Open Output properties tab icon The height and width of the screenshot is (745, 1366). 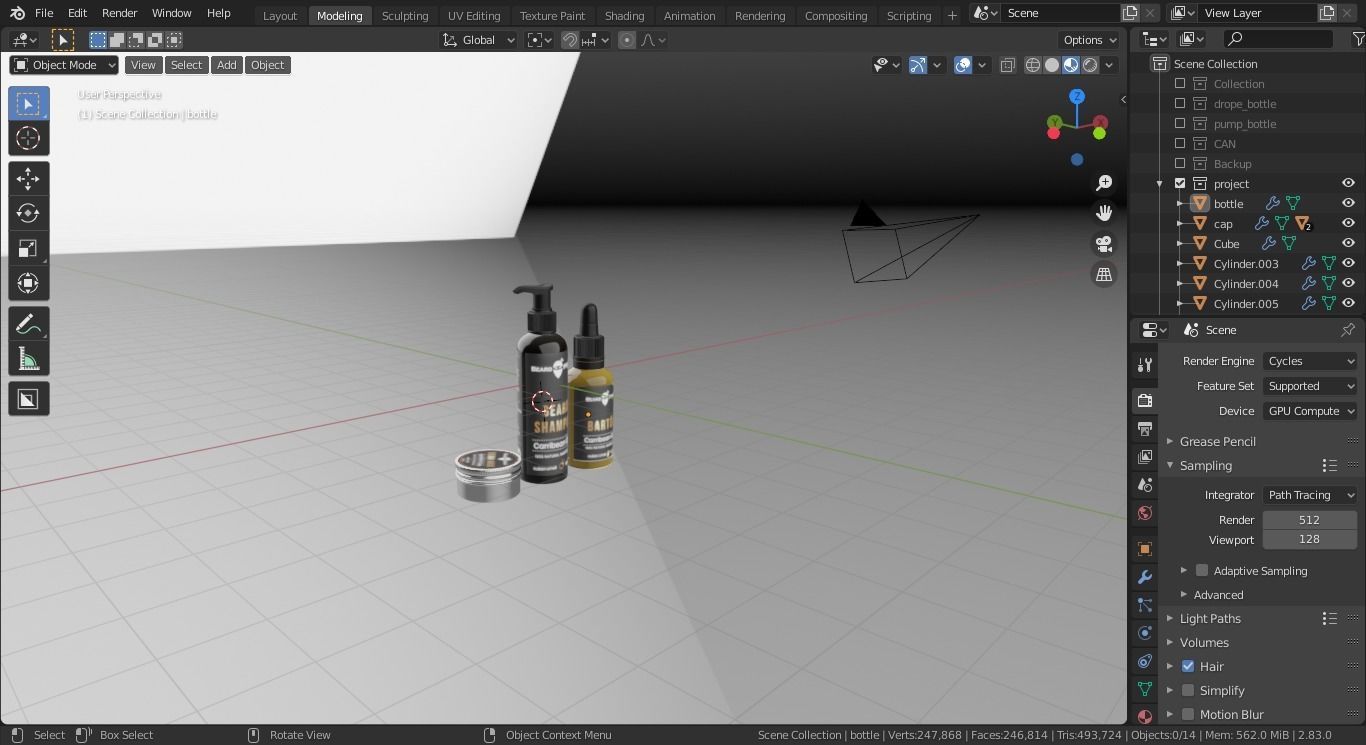[1145, 428]
